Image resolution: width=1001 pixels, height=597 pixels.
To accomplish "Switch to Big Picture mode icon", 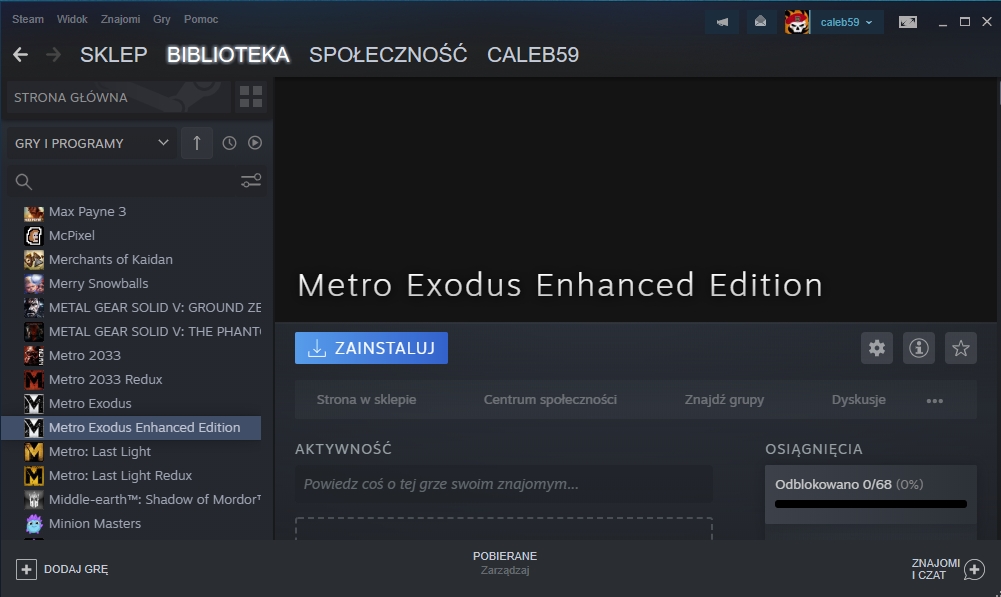I will (x=908, y=22).
